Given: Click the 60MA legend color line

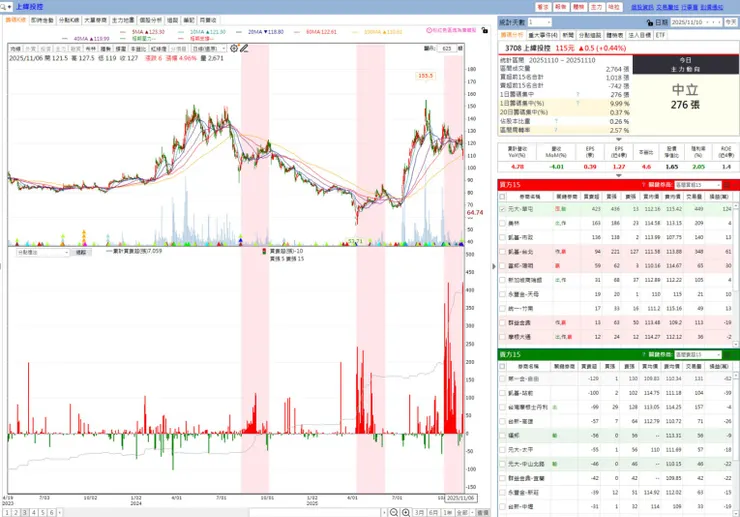Looking at the screenshot, I should tap(297, 32).
